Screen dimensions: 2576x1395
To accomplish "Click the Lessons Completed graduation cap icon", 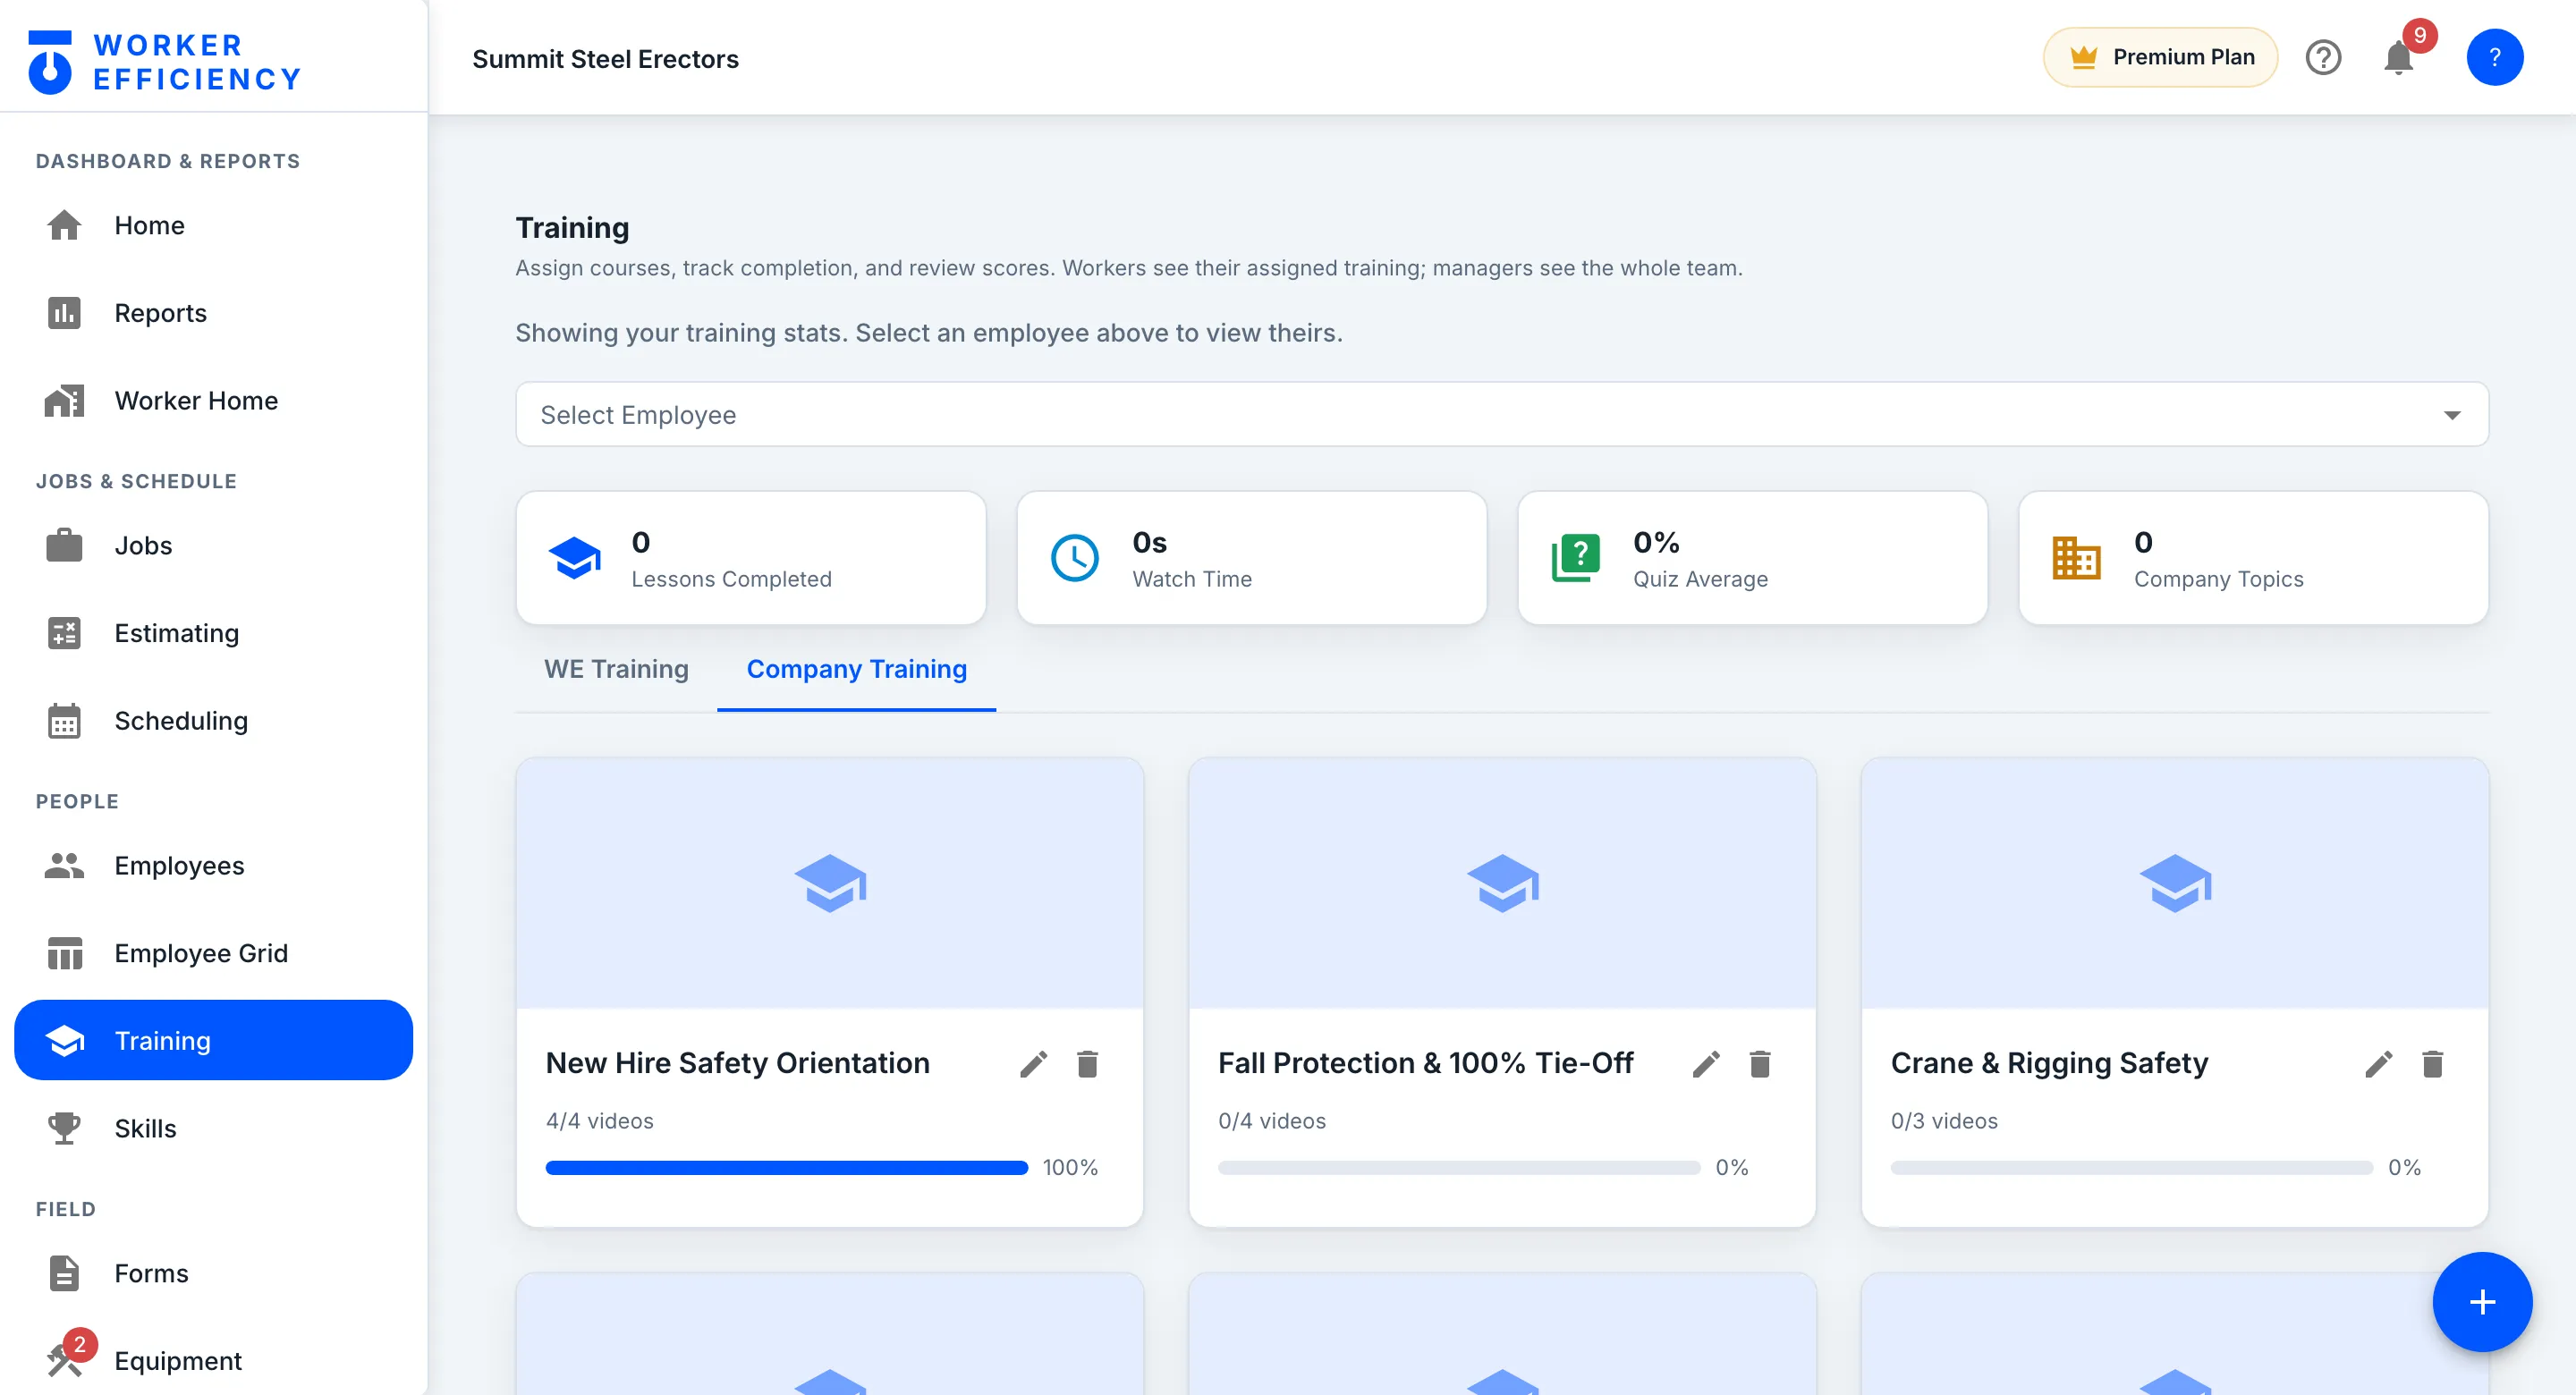I will (x=575, y=558).
